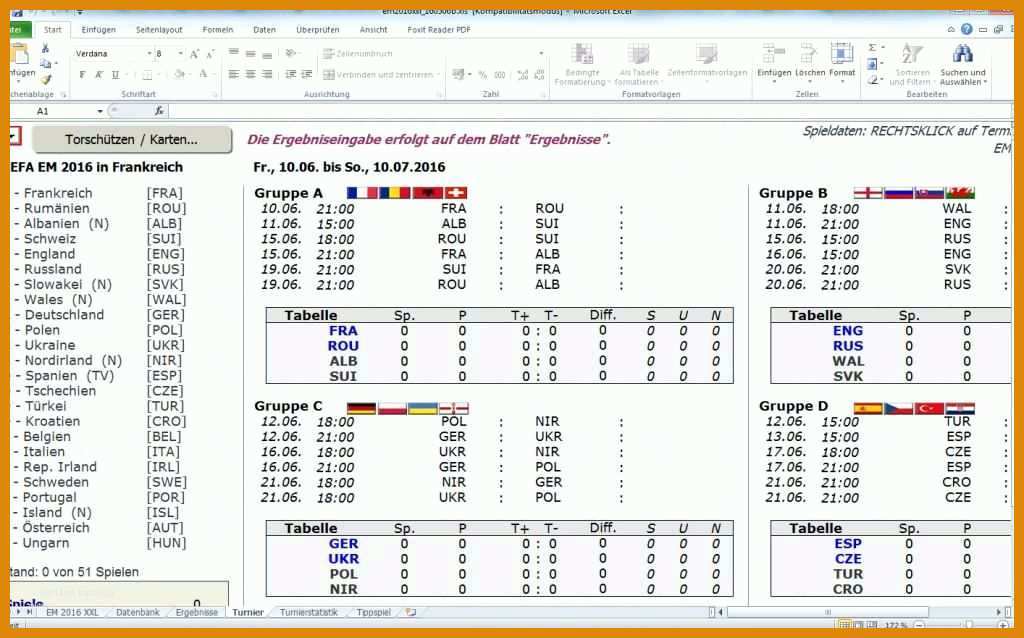Align text left in the Ausrichtung group
This screenshot has width=1024, height=638.
tap(233, 74)
